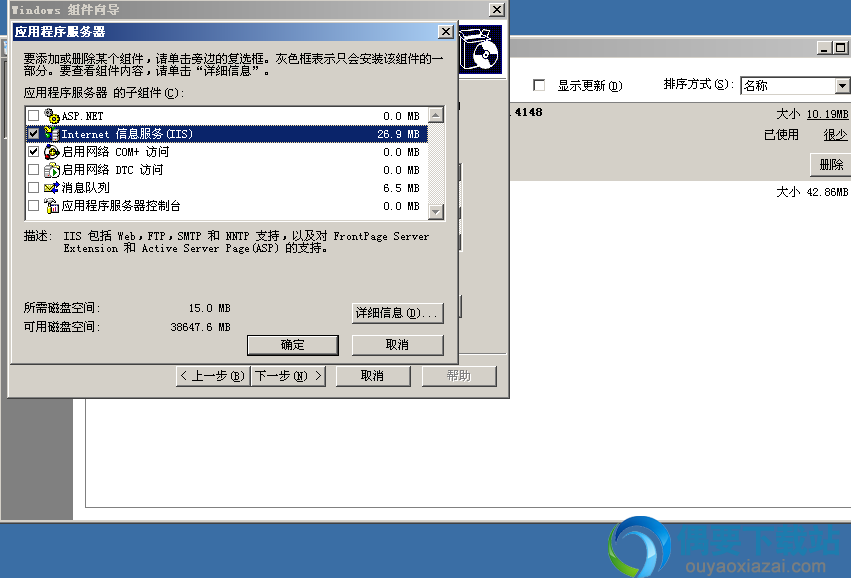Click the 大小 42.86MB text
The width and height of the screenshot is (851, 578).
coord(812,192)
